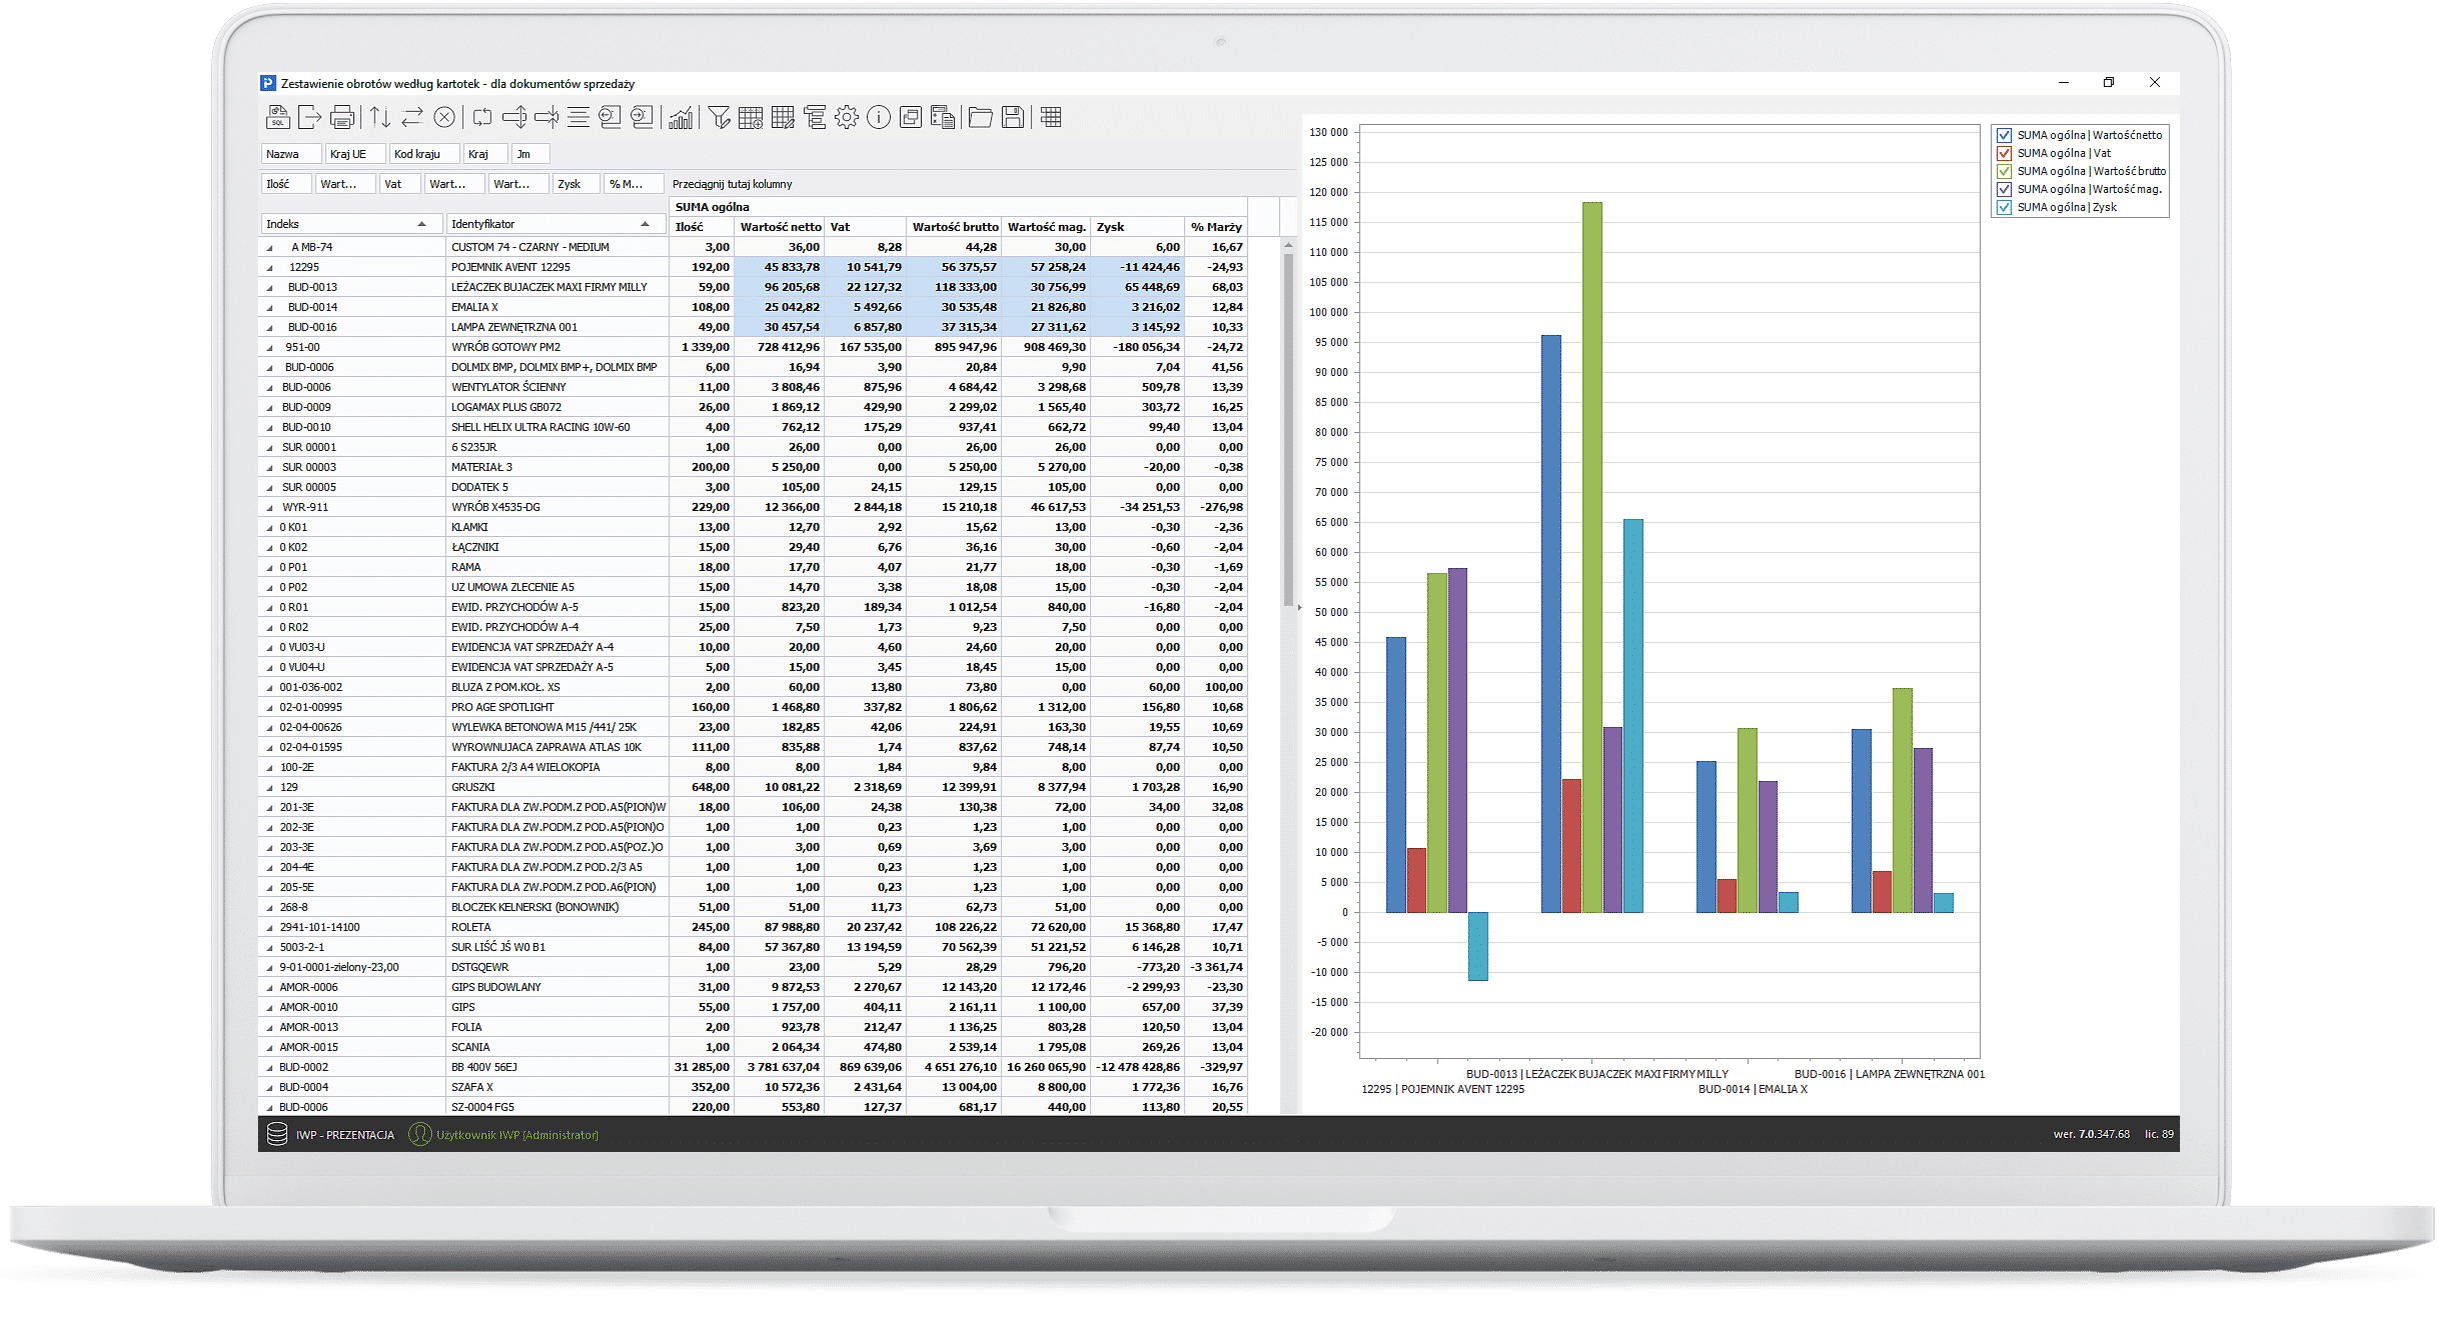Image resolution: width=2450 pixels, height=1333 pixels.
Task: Click the user icon in status bar
Action: [x=420, y=1134]
